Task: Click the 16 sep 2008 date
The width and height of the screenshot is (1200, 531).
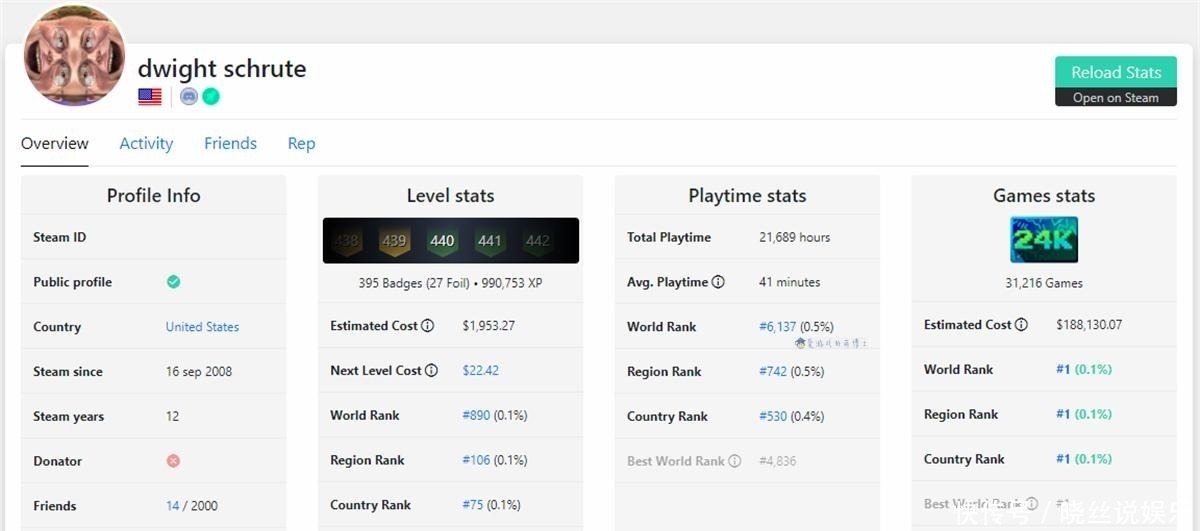Action: pos(198,372)
